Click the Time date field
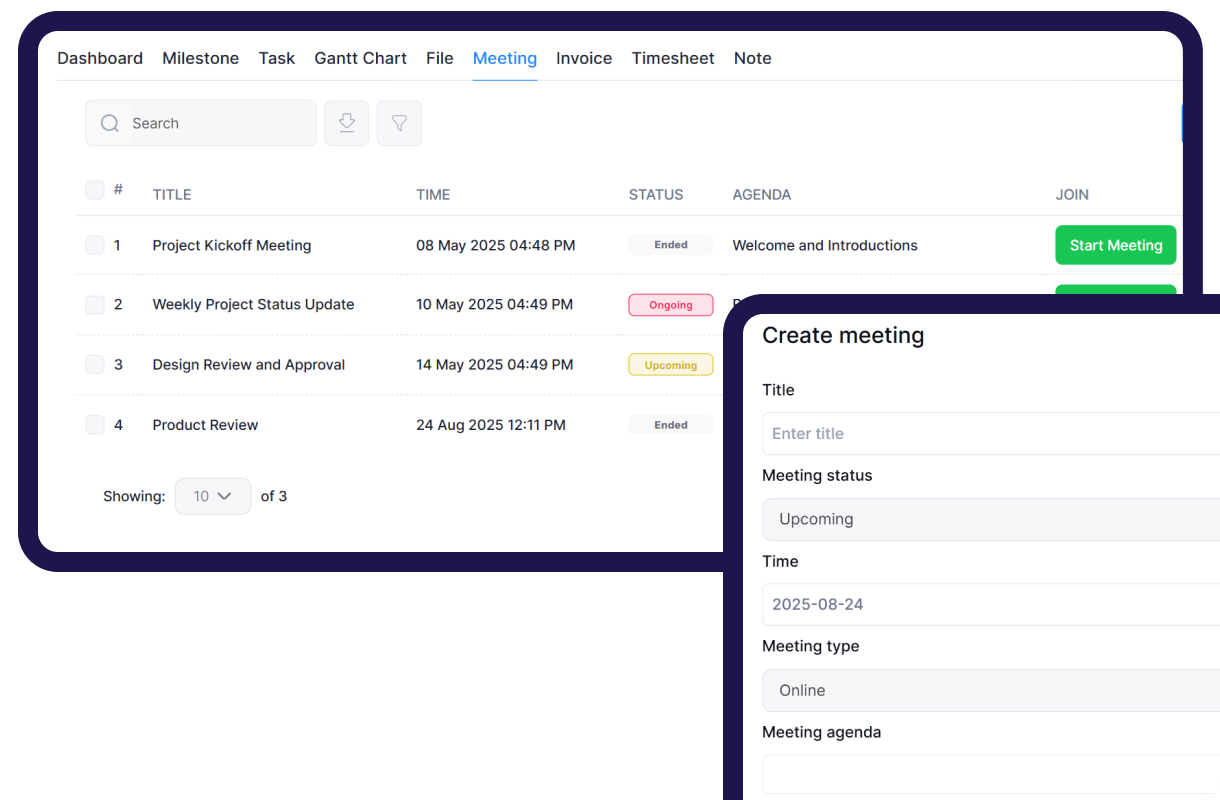The width and height of the screenshot is (1220, 800). (990, 604)
